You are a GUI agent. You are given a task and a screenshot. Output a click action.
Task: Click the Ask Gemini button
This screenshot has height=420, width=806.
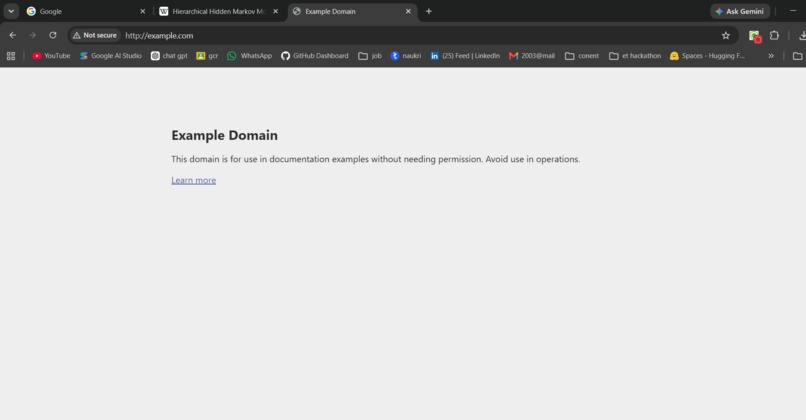point(740,11)
